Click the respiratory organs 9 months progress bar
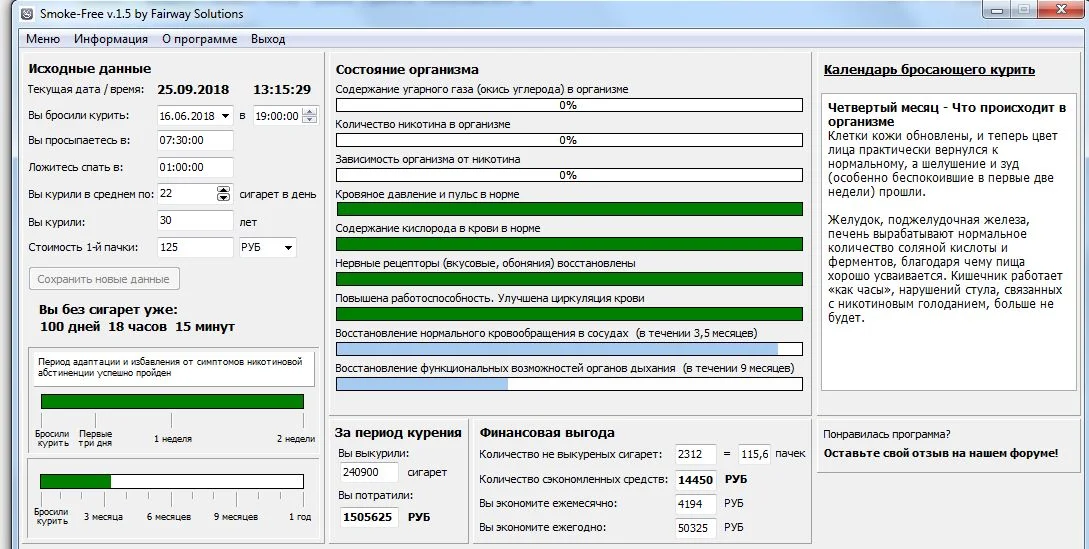The width and height of the screenshot is (1089, 549). pyautogui.click(x=569, y=384)
